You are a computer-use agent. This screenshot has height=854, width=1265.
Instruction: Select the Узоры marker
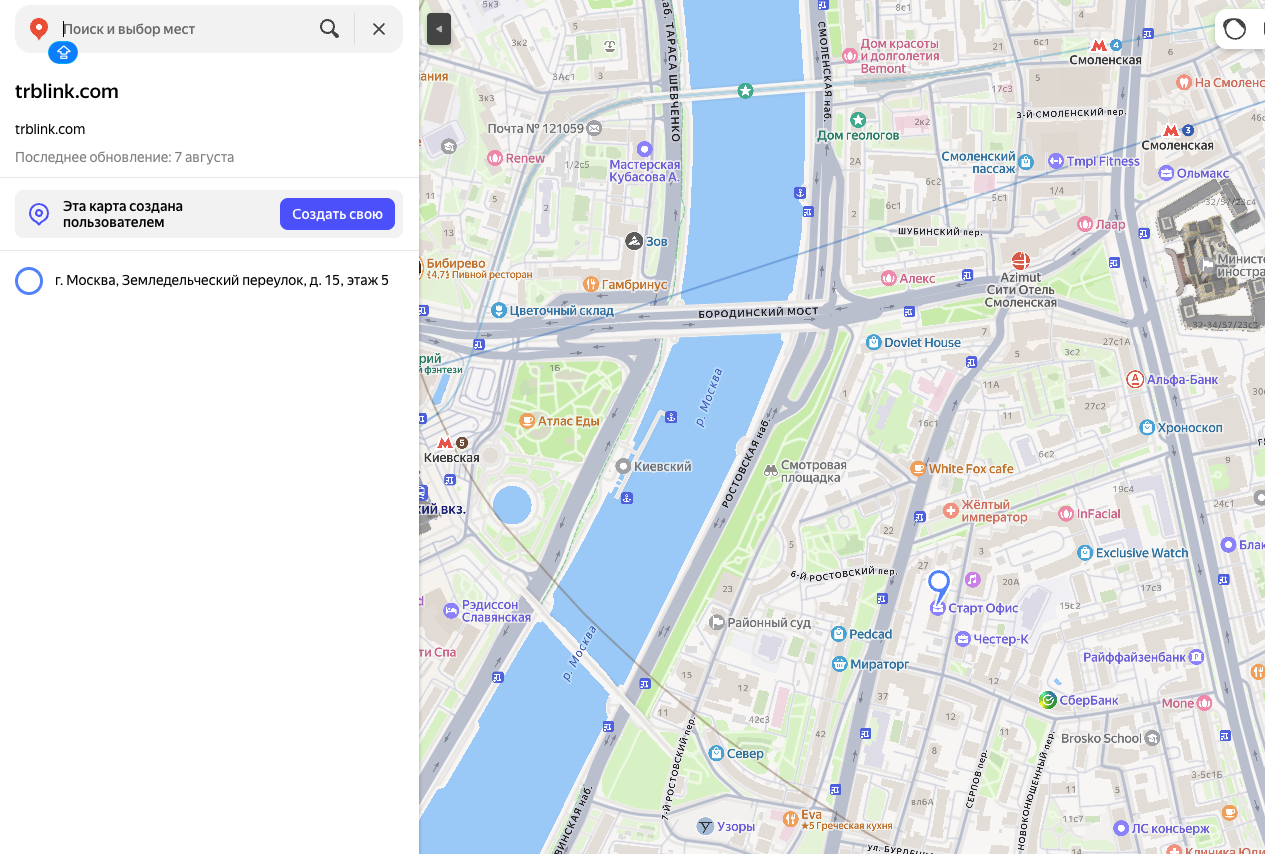(x=705, y=827)
